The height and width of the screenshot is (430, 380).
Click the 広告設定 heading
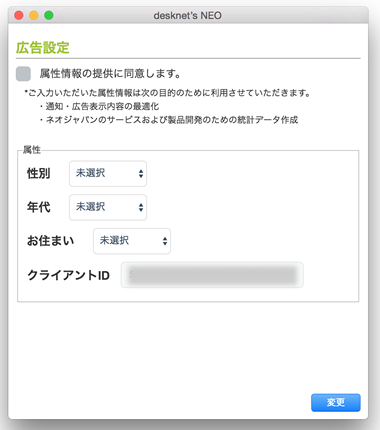43,48
